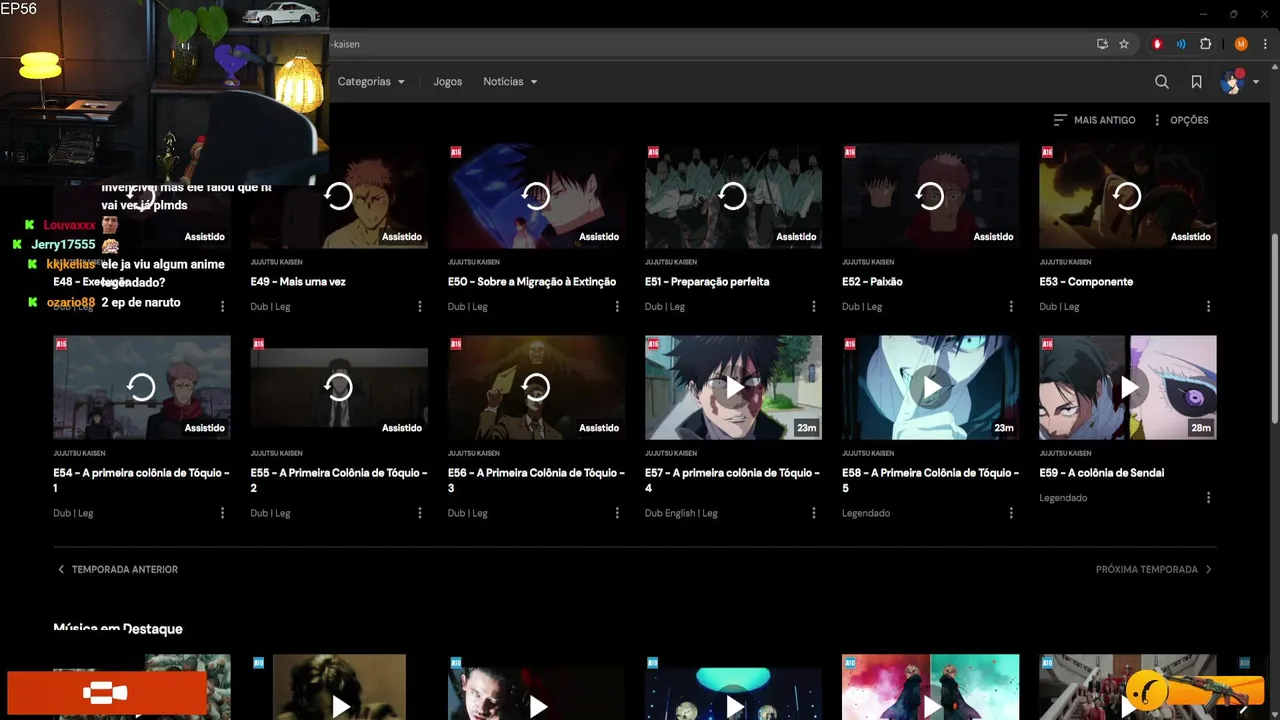Expand the Notícias menu
Screen dimensions: 1280x720
click(510, 82)
